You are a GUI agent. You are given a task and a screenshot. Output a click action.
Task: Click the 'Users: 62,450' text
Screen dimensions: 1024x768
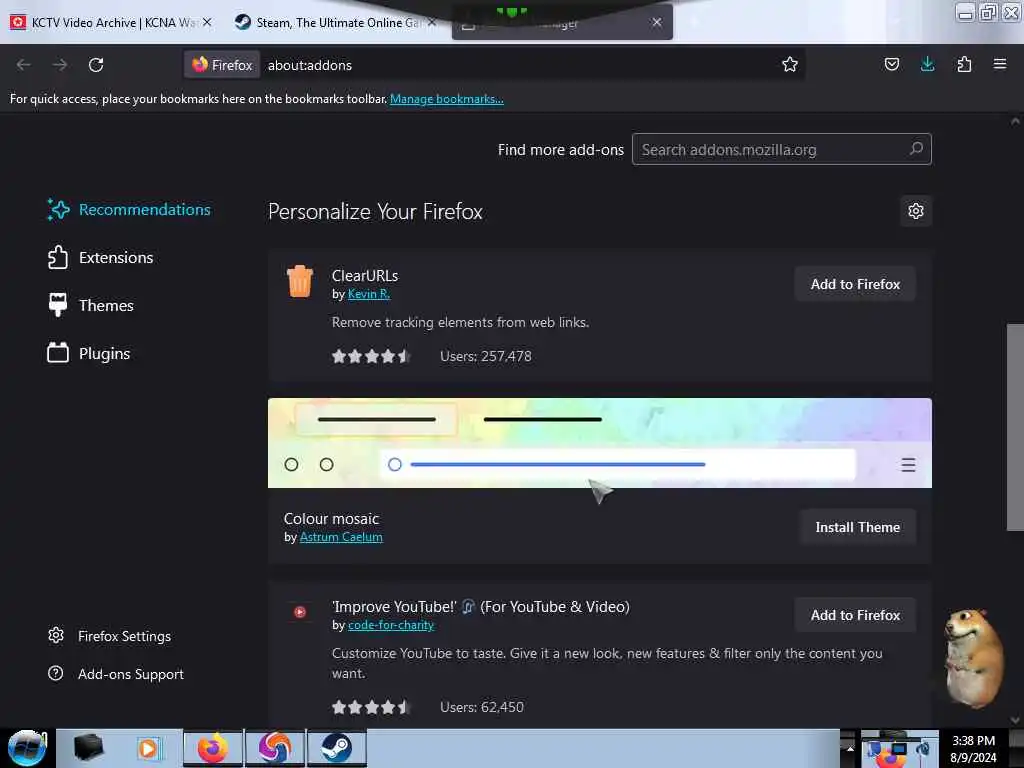coord(482,707)
